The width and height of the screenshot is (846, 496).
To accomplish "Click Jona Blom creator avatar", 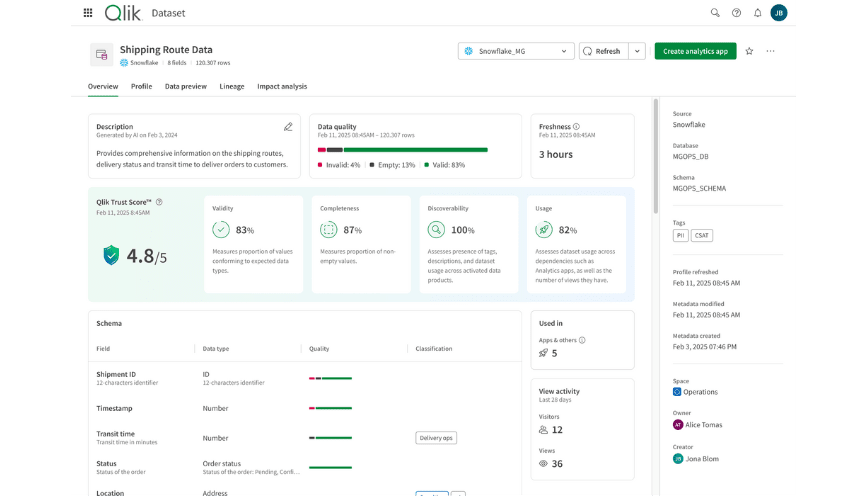I will click(x=678, y=459).
